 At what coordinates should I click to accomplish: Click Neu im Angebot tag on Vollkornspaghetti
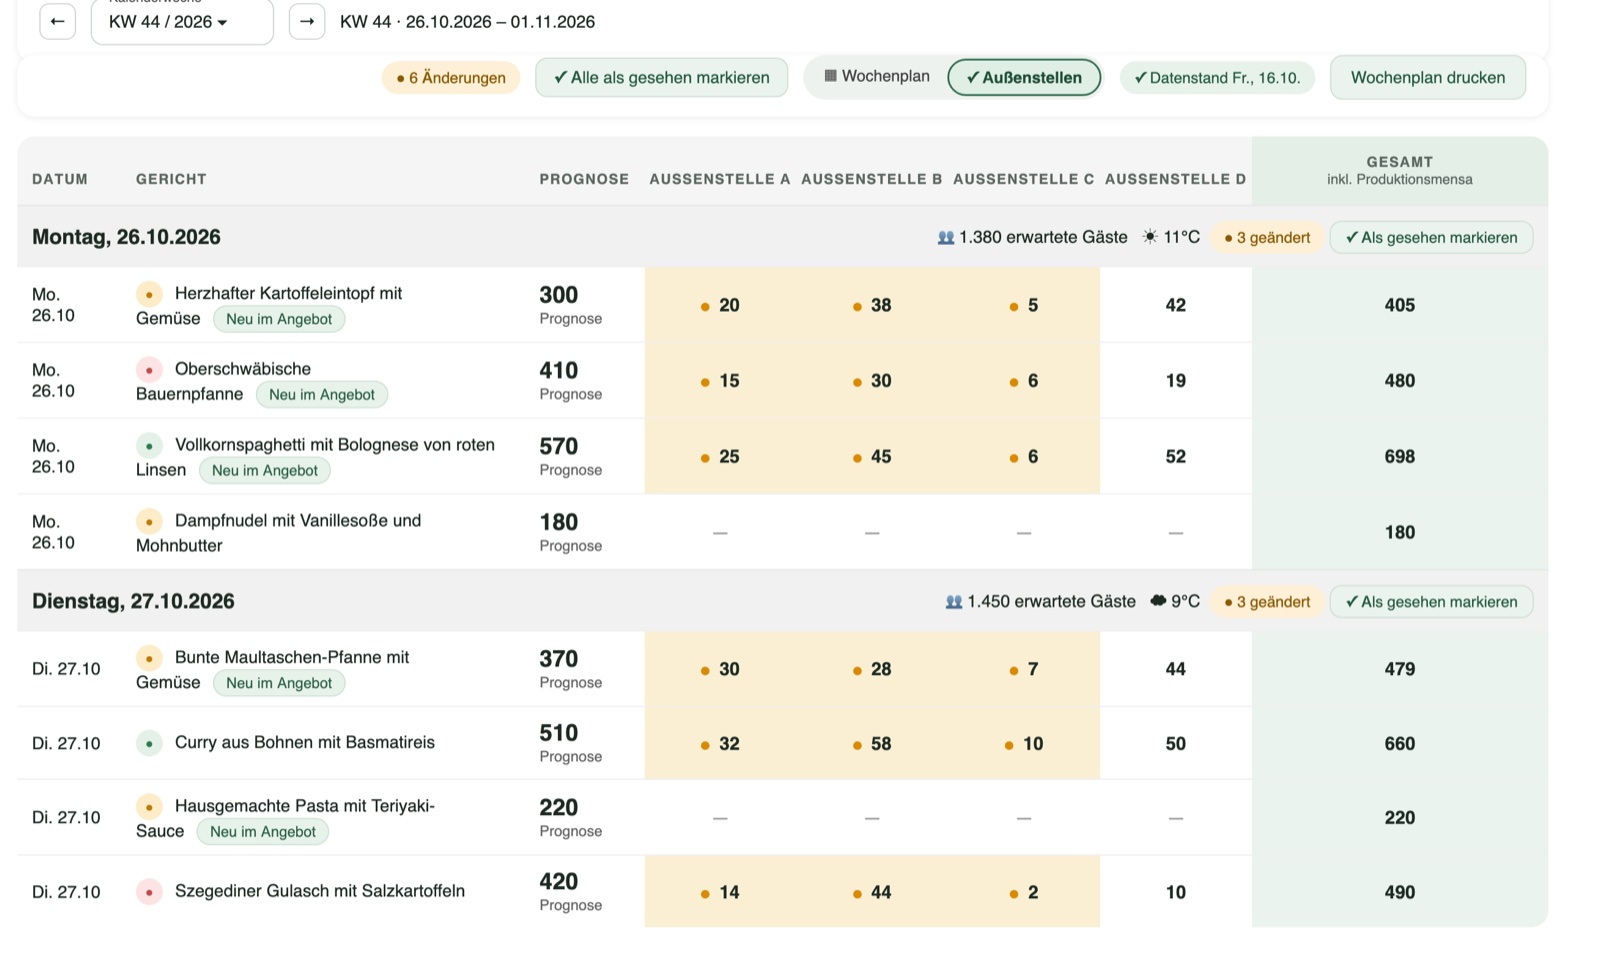coord(265,471)
